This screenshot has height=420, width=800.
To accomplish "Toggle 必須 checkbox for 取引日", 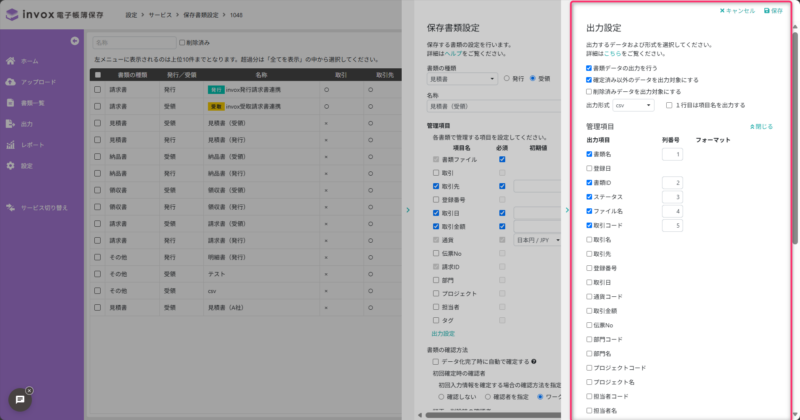I will pyautogui.click(x=502, y=213).
